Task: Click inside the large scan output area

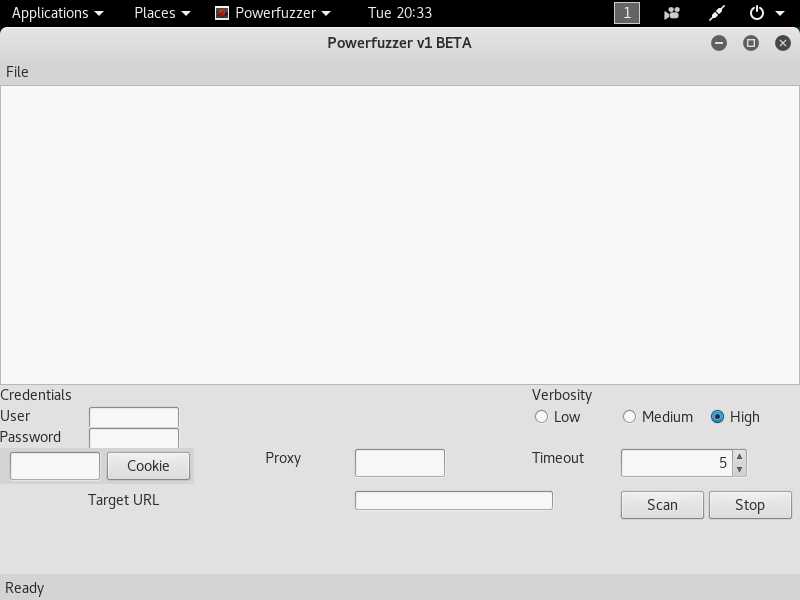Action: click(x=399, y=235)
